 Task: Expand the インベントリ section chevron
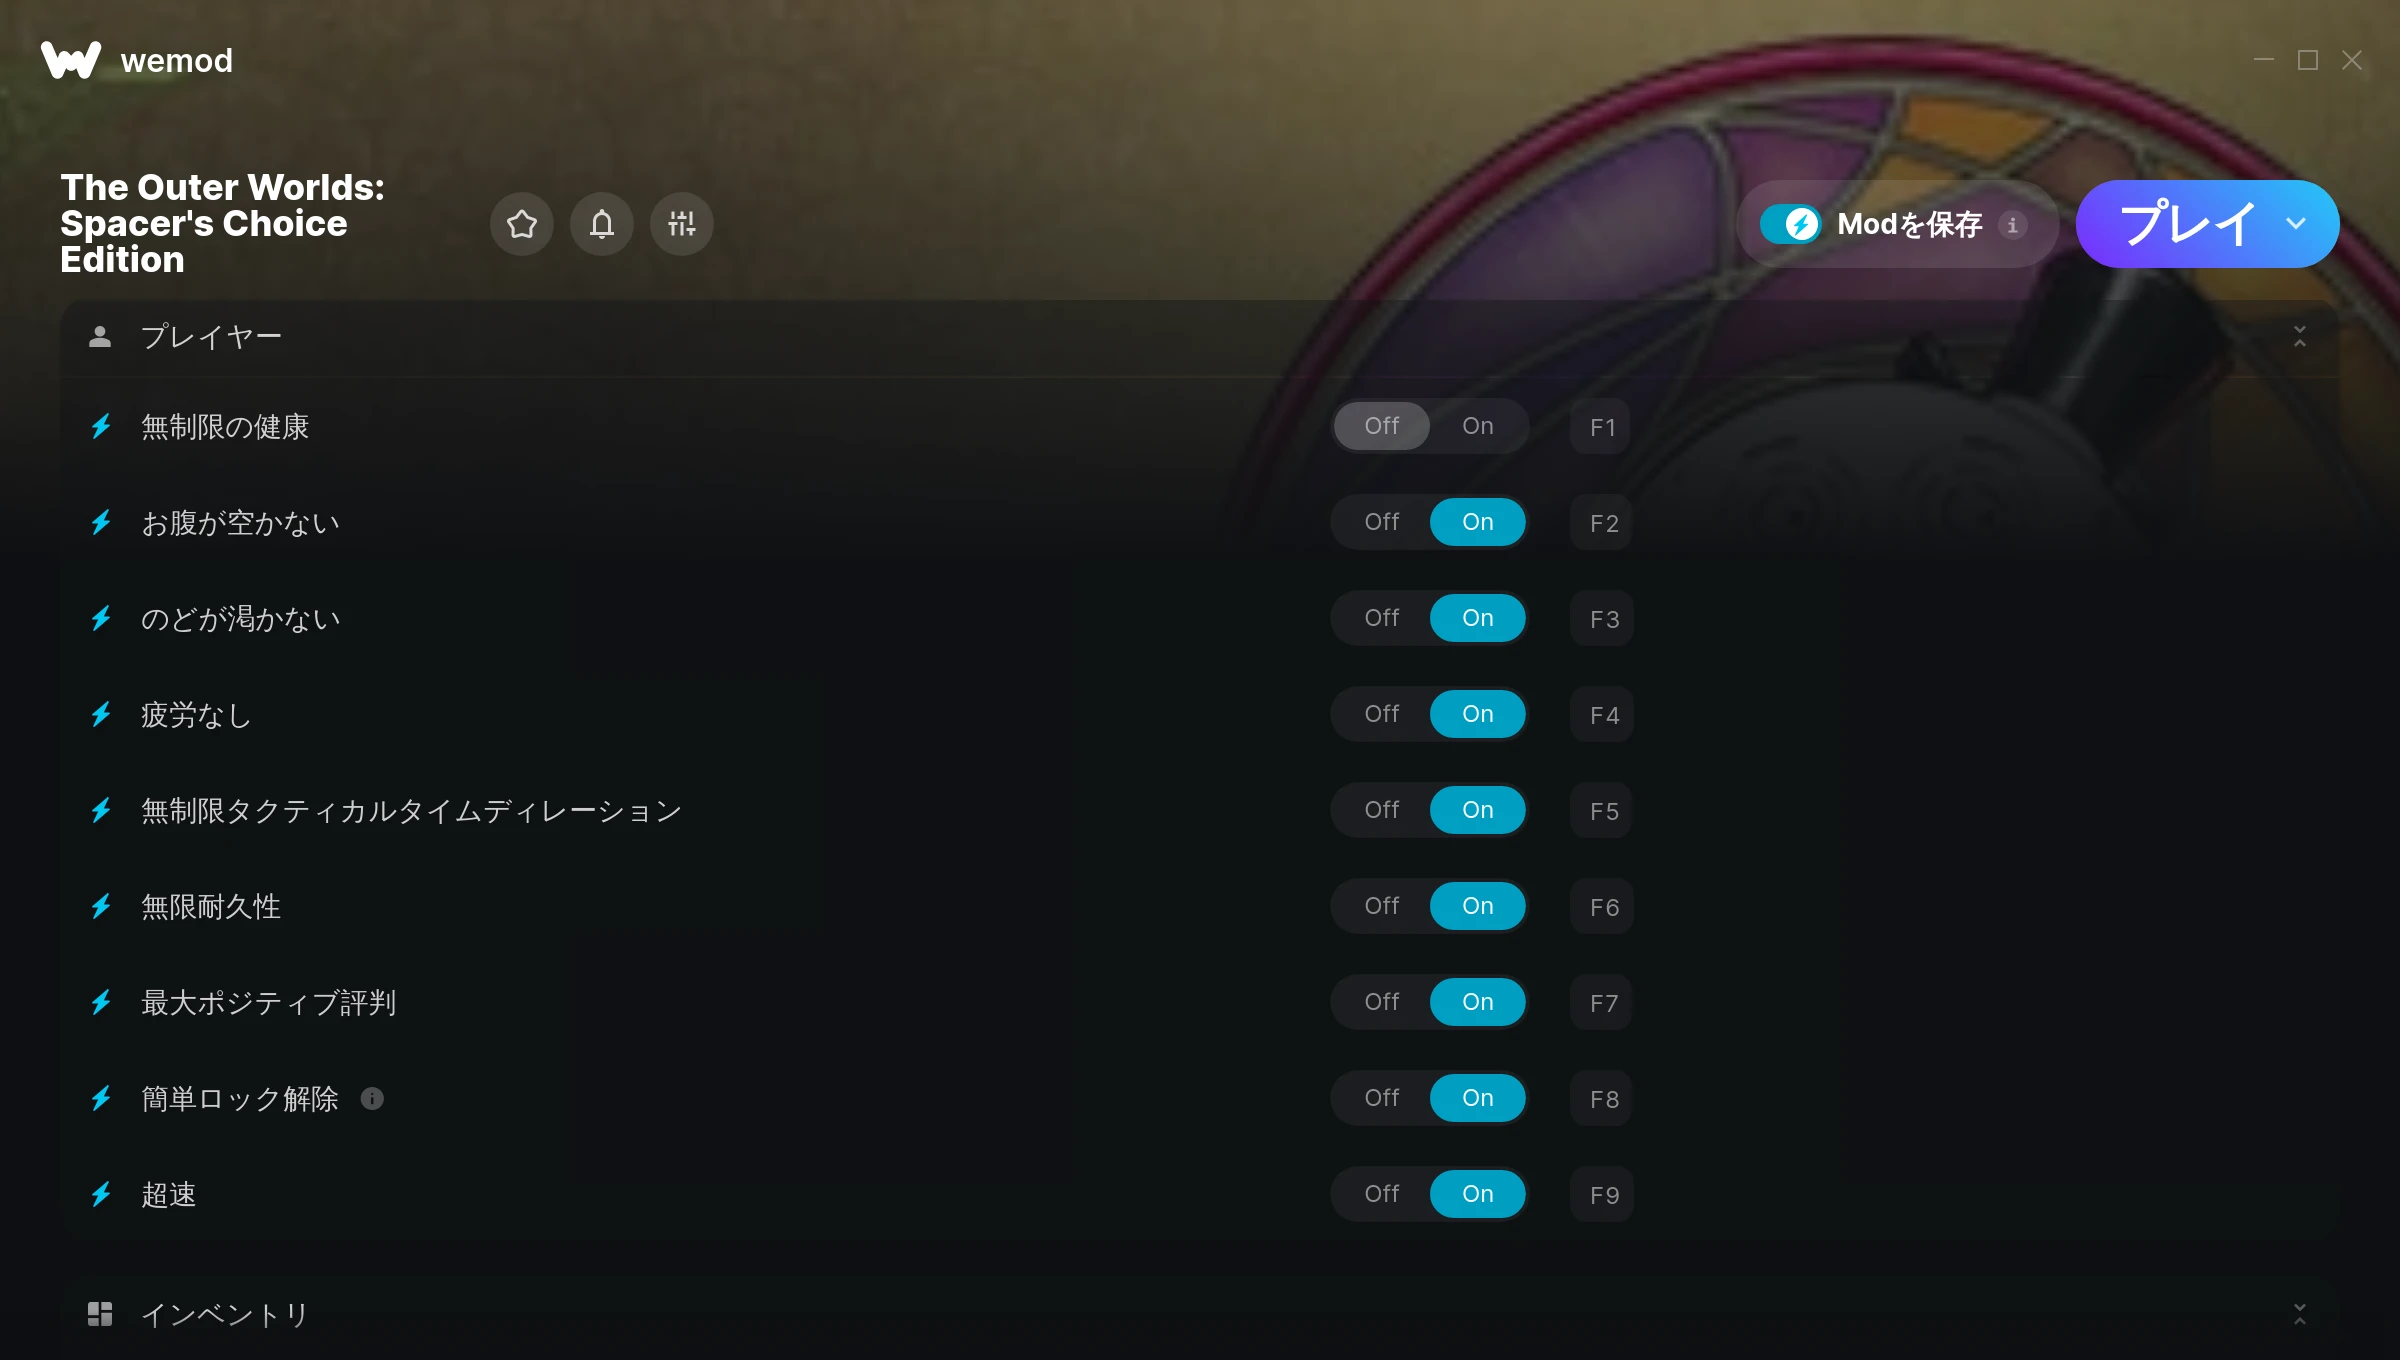pos(2300,1314)
